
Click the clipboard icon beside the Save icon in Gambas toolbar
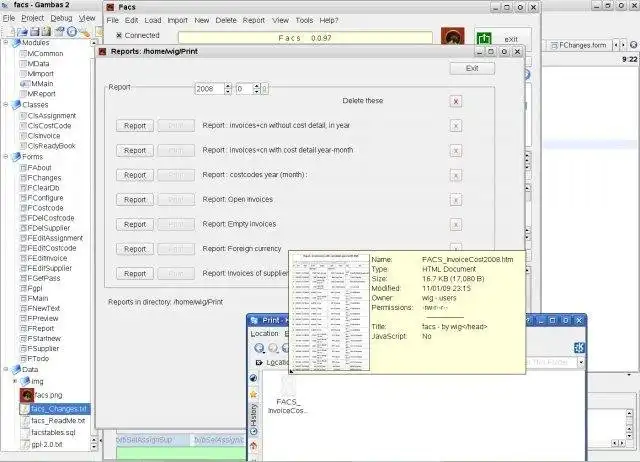[x=46, y=32]
